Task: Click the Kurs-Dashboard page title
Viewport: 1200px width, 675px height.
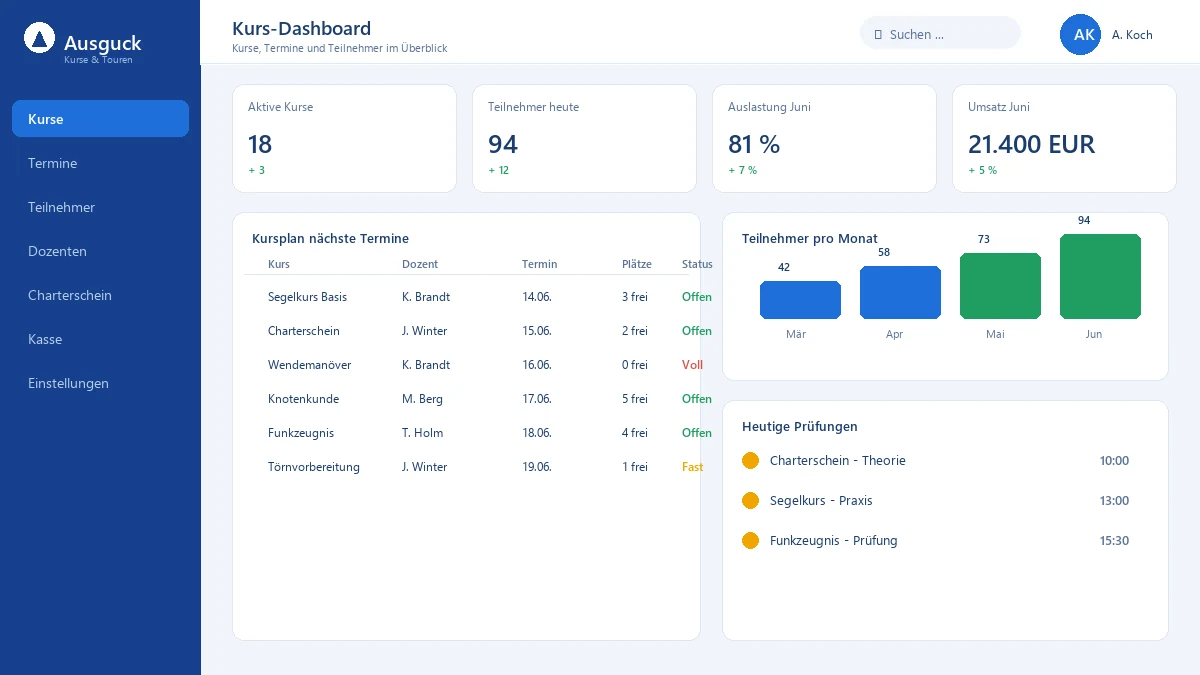Action: pos(301,29)
